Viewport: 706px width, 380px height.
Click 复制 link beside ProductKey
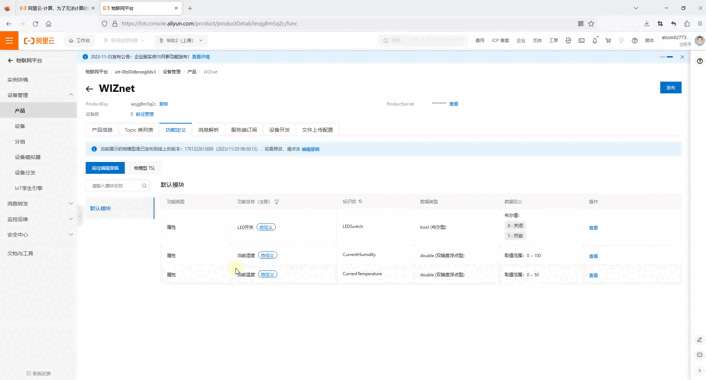(163, 104)
